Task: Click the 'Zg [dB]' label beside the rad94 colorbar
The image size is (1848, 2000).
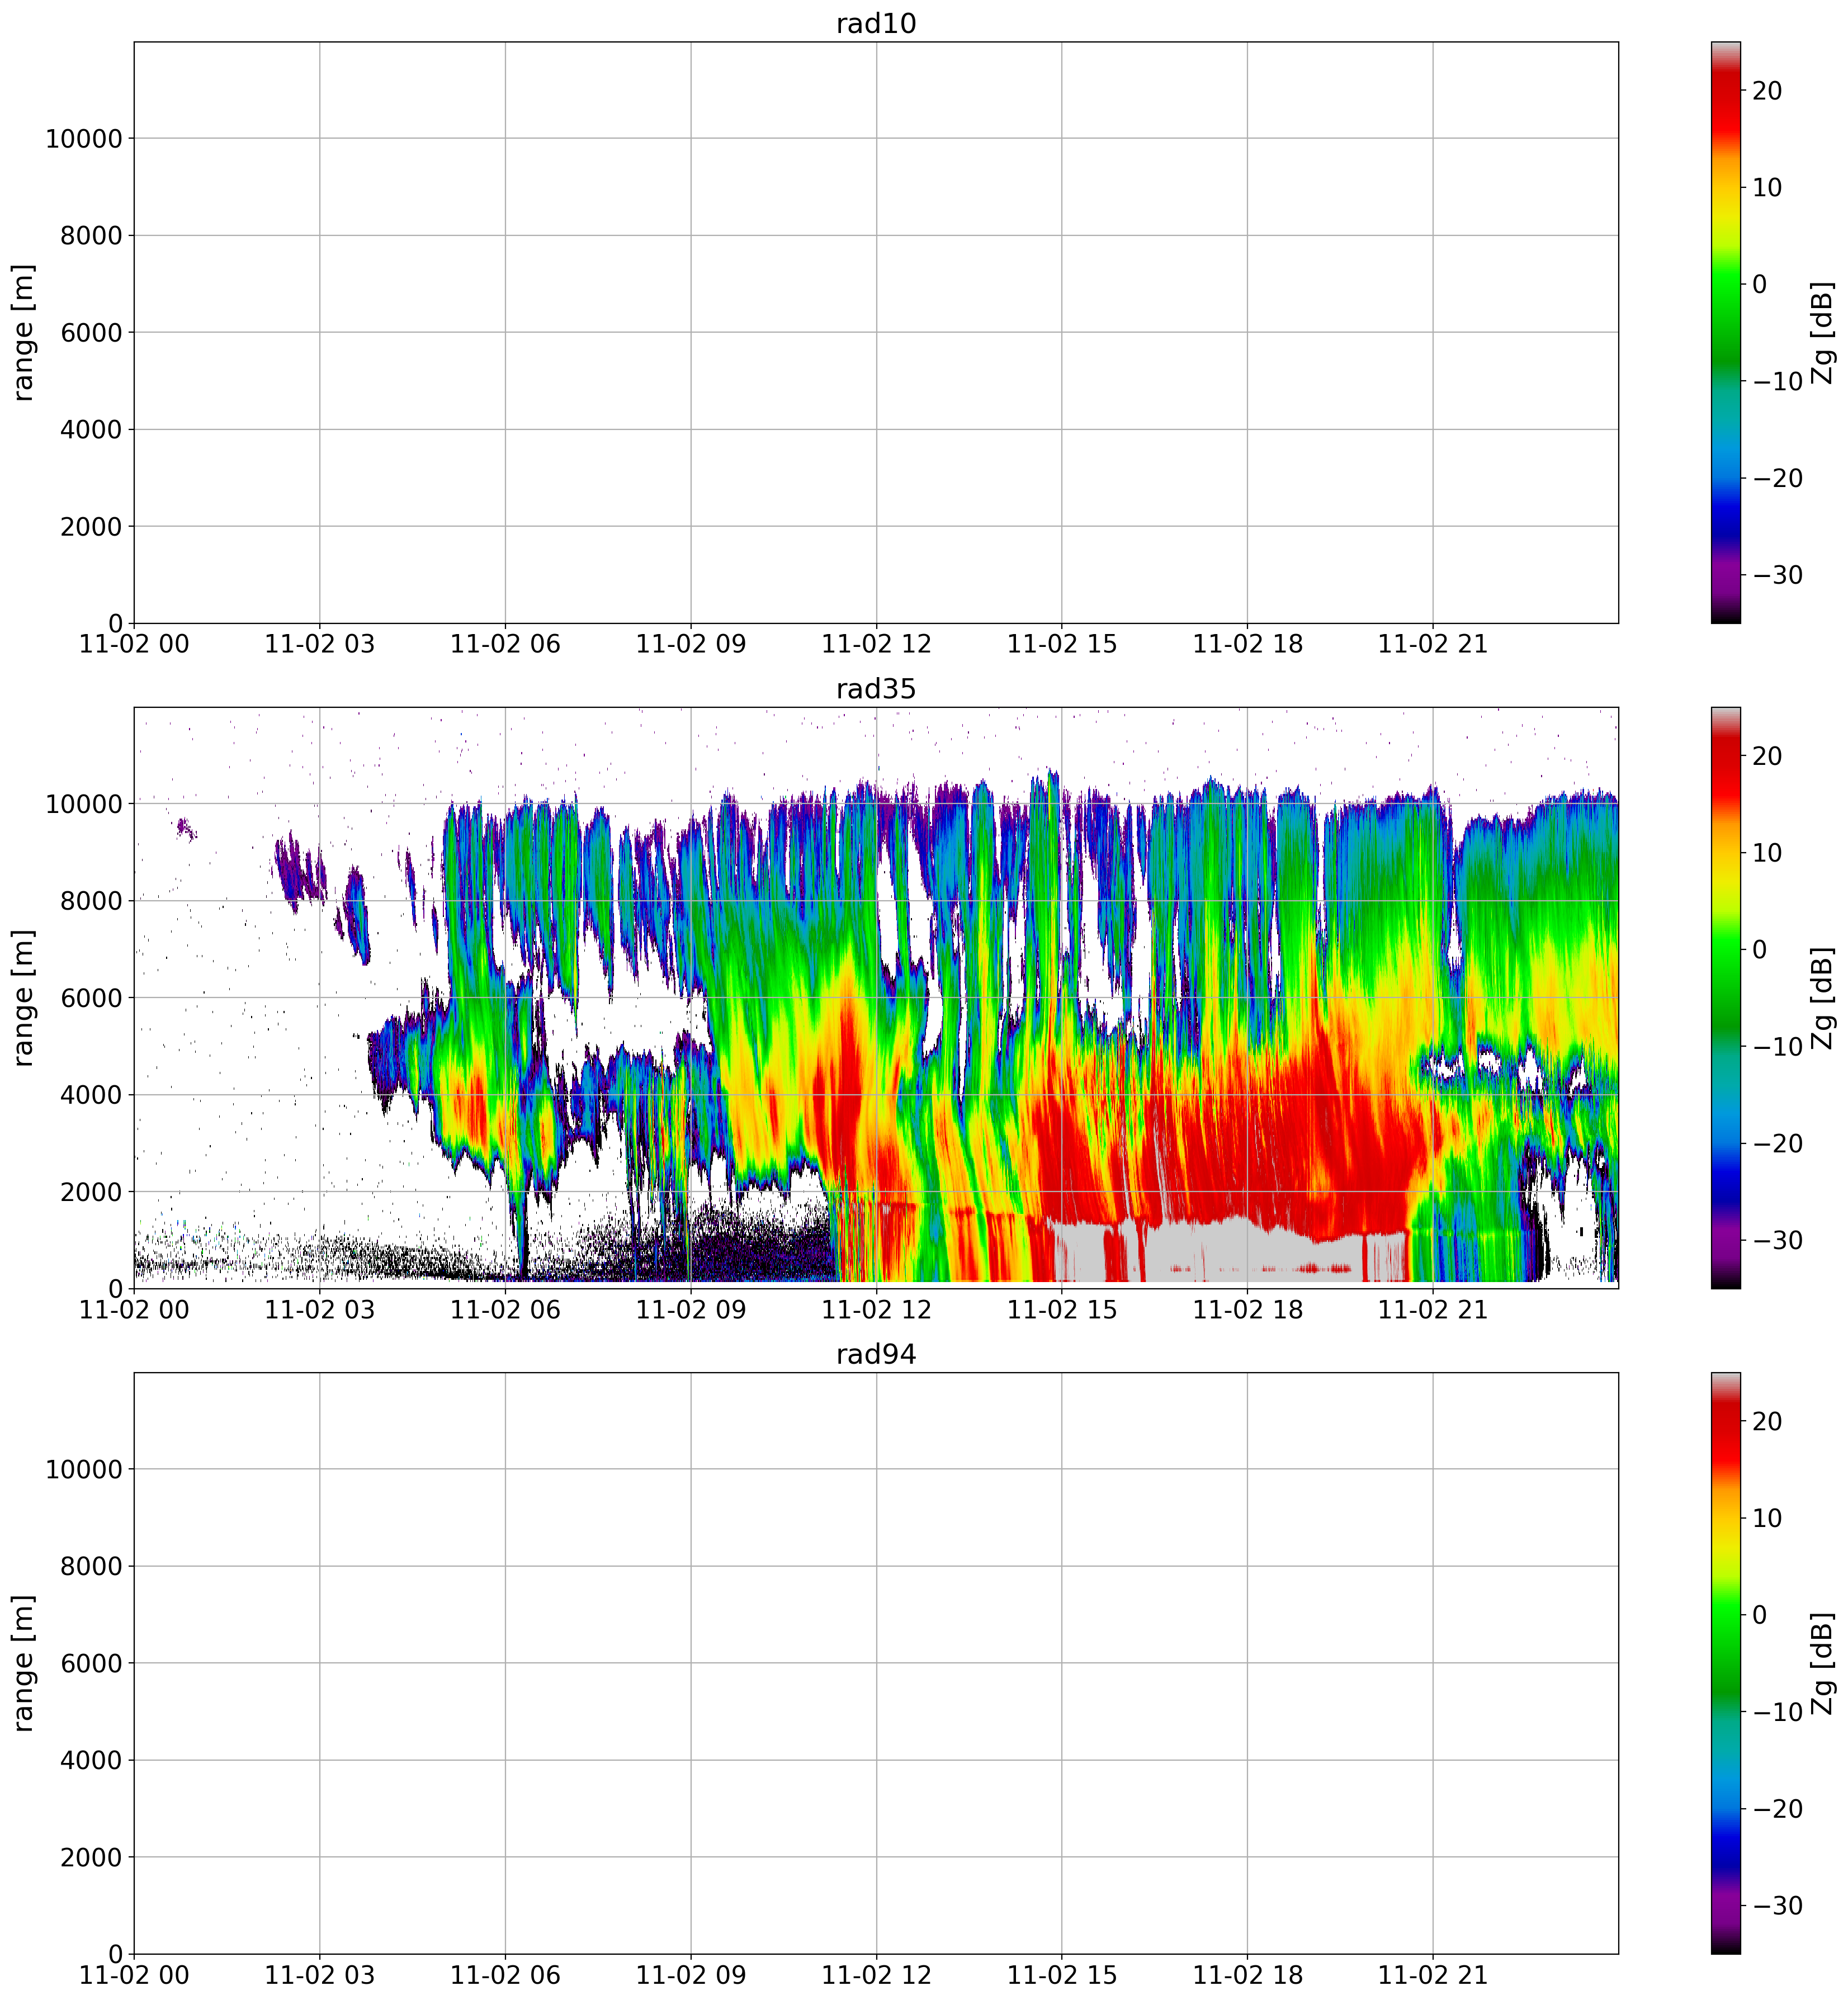Action: coord(1823,1663)
